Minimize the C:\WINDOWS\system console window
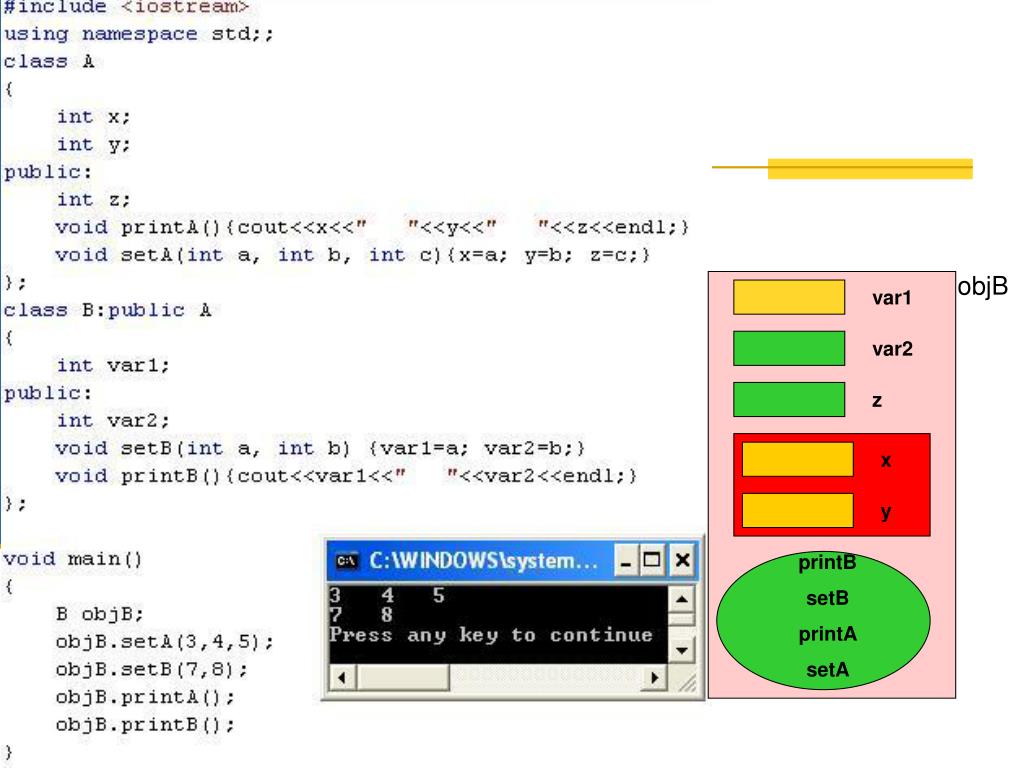This screenshot has width=1024, height=768. [626, 561]
